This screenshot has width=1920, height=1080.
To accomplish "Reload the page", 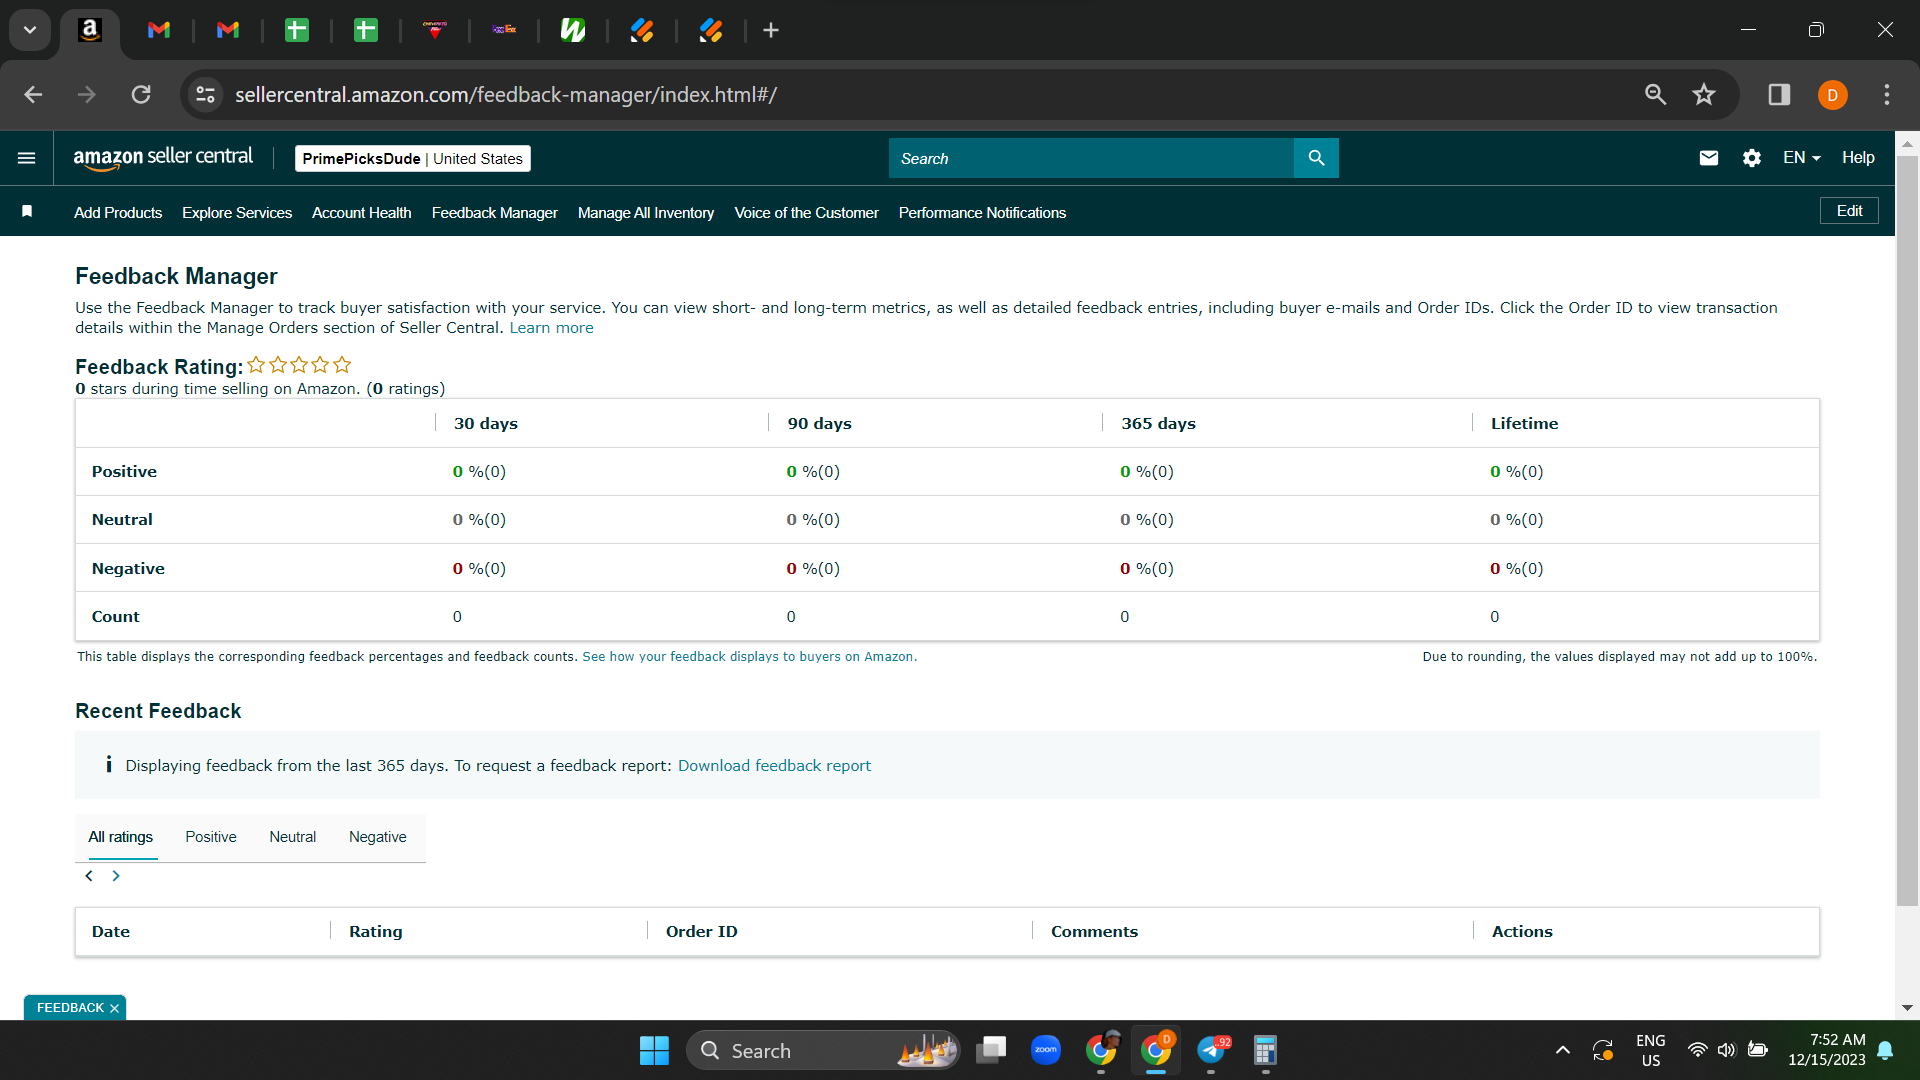I will pos(141,94).
